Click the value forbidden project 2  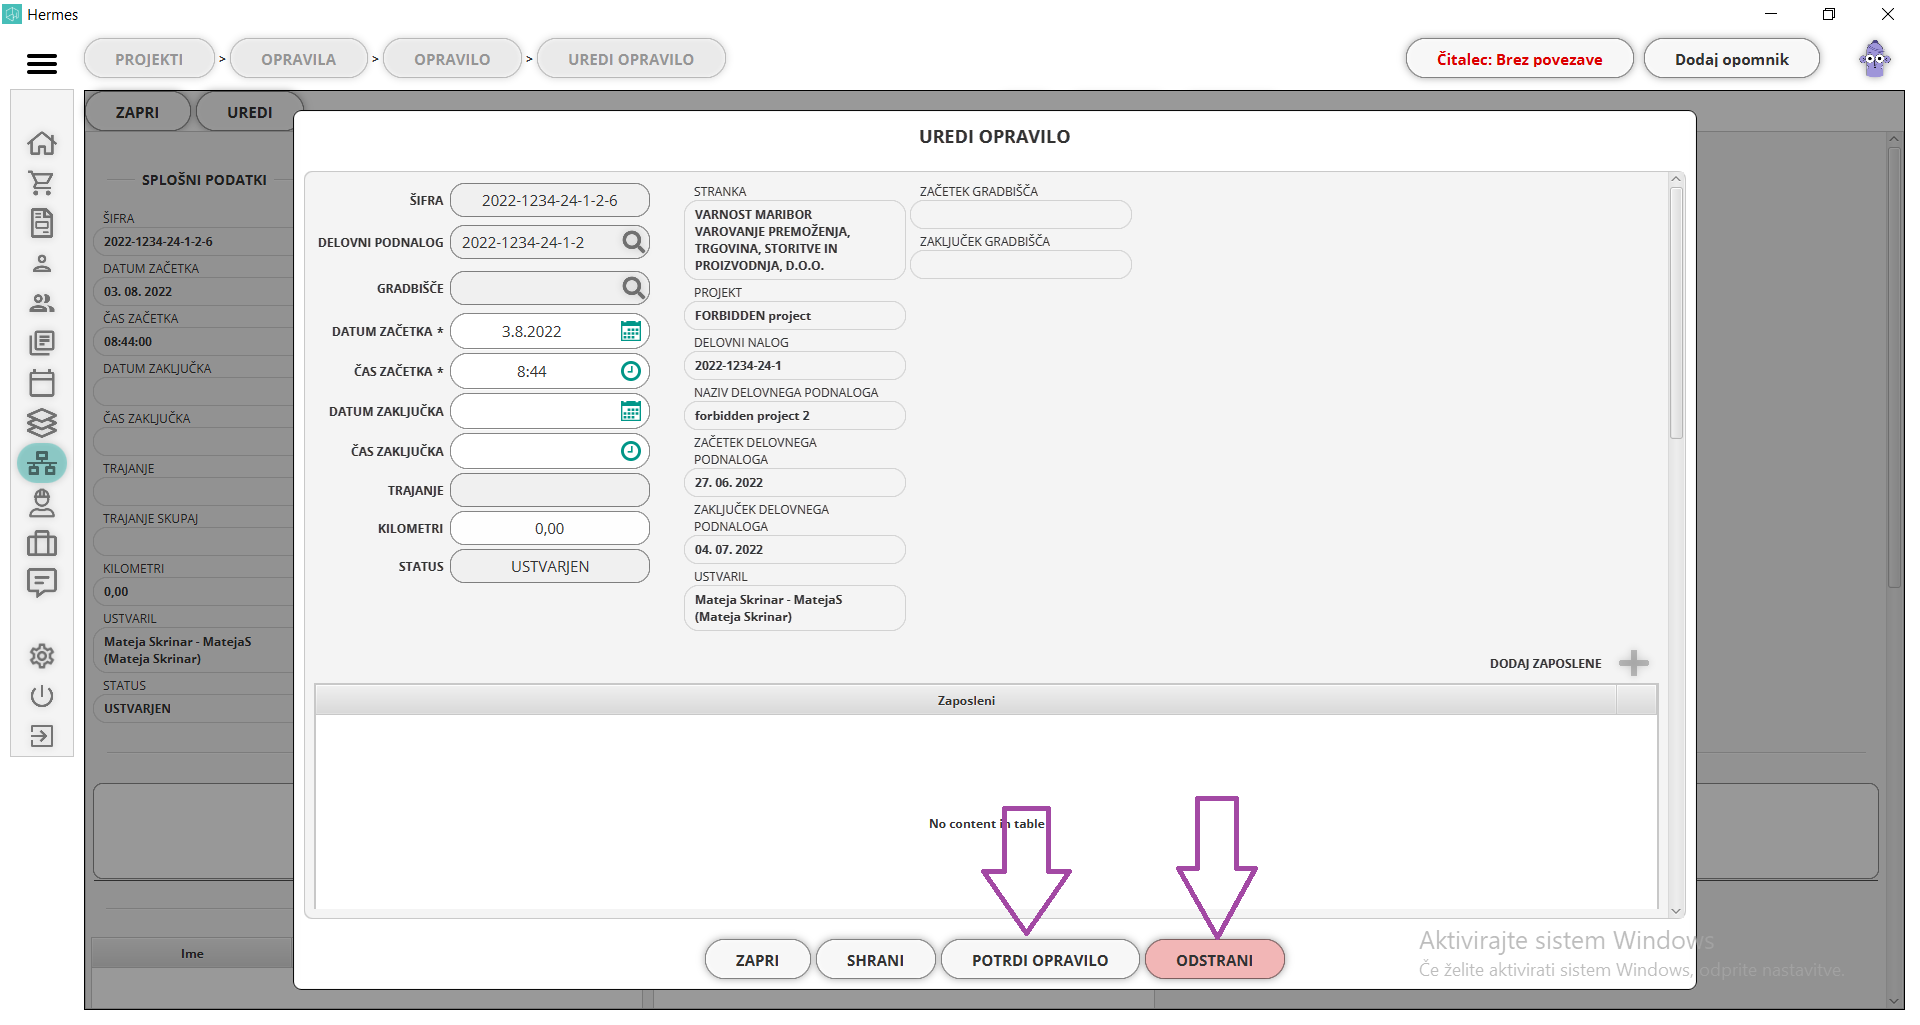795,415
